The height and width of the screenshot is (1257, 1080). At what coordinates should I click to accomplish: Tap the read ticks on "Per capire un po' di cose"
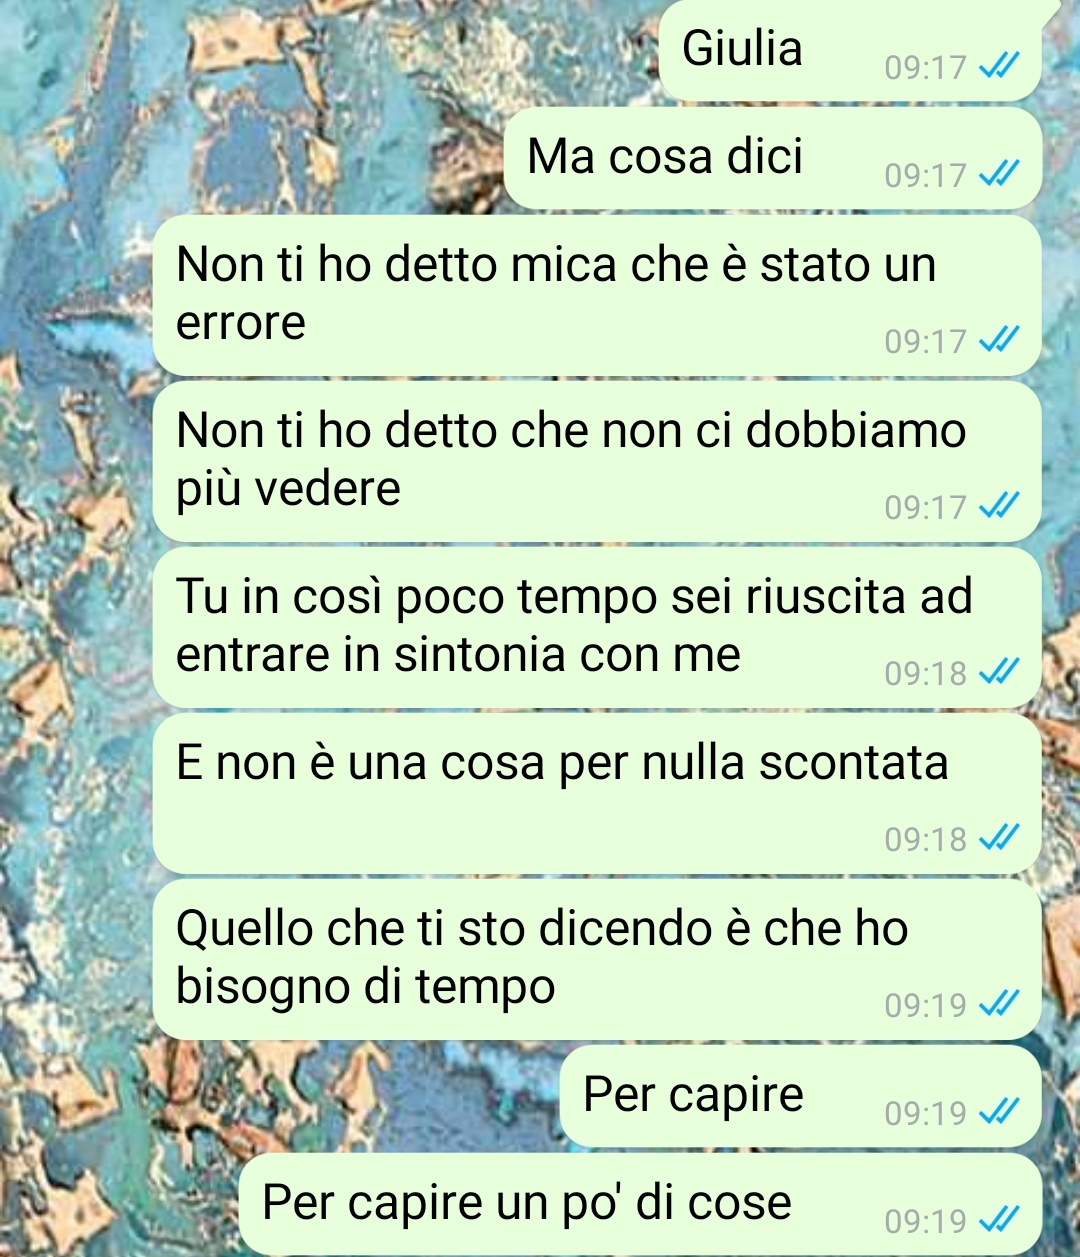tap(998, 1220)
